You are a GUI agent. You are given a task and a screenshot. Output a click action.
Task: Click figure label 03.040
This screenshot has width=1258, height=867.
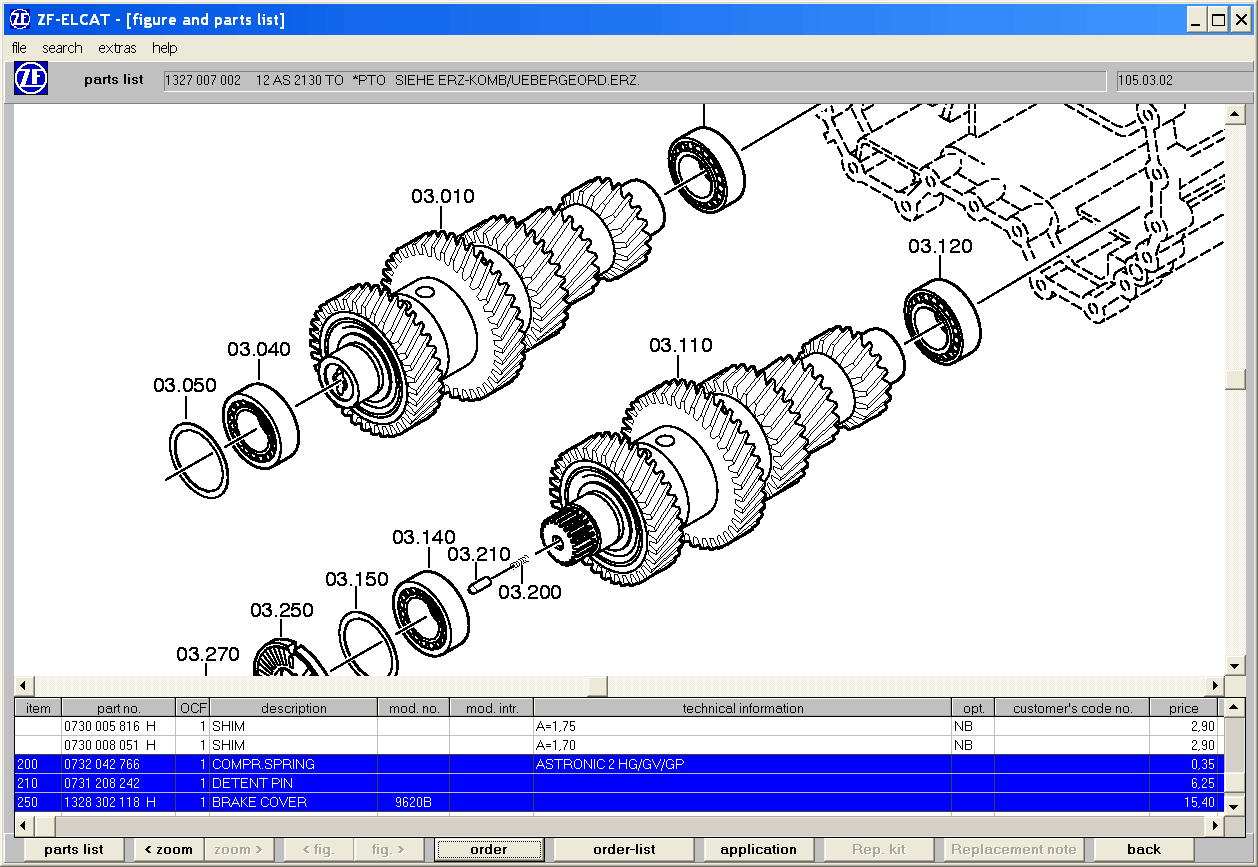click(259, 349)
